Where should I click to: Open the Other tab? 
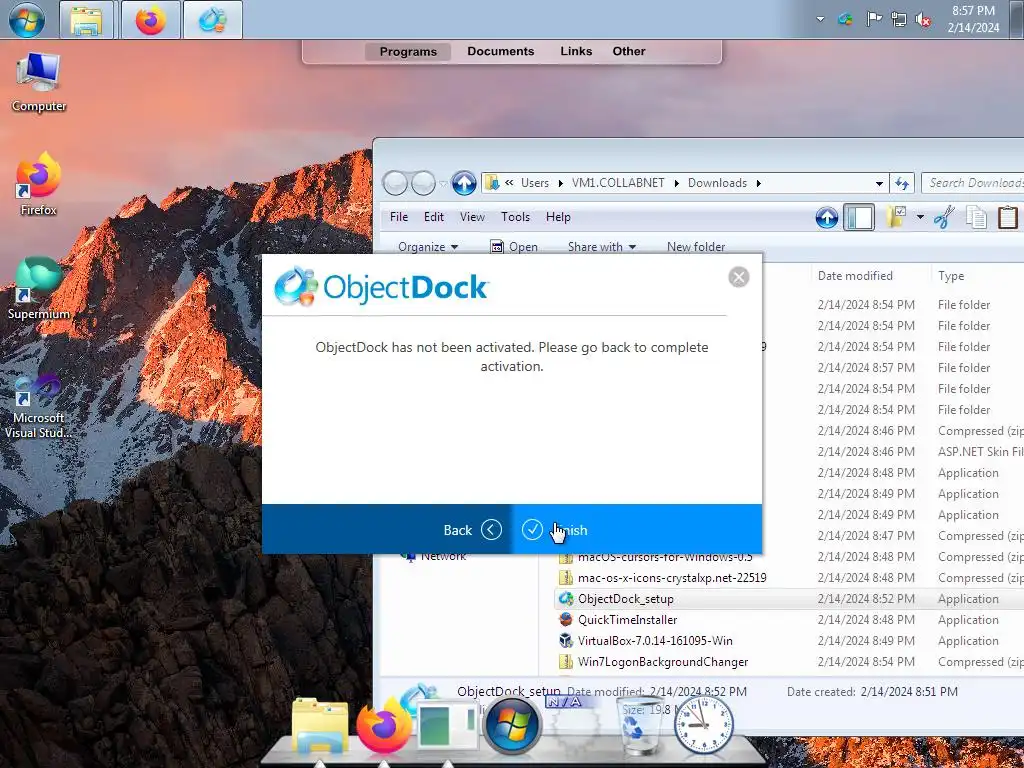coord(629,51)
